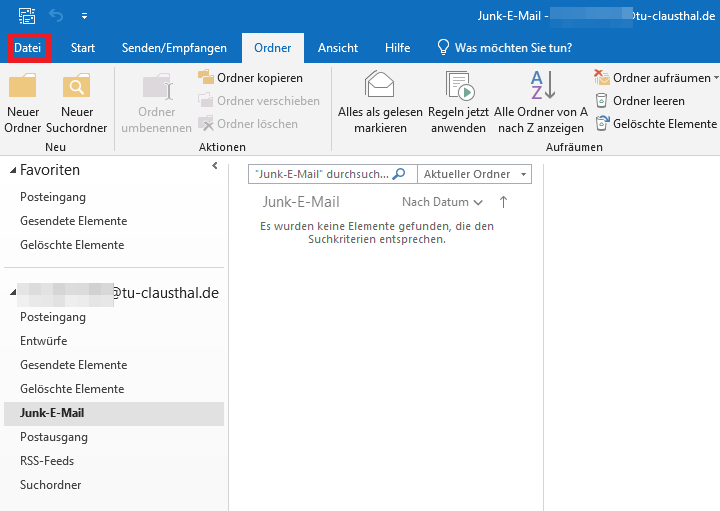Click Ordner verschieben

click(x=259, y=101)
